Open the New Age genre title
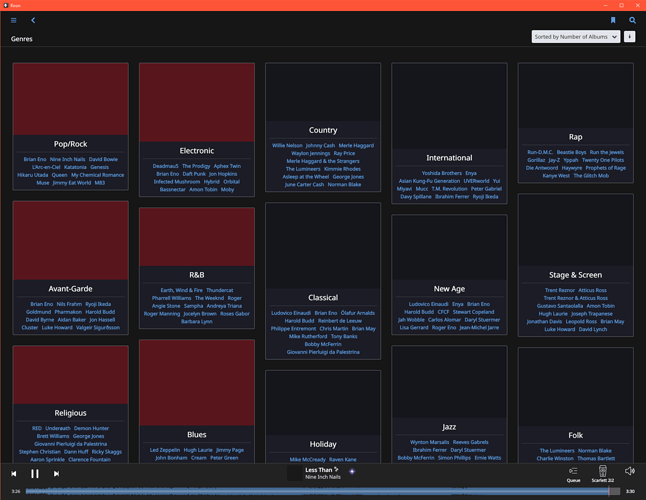Screen dimensions: 646x500 449,289
